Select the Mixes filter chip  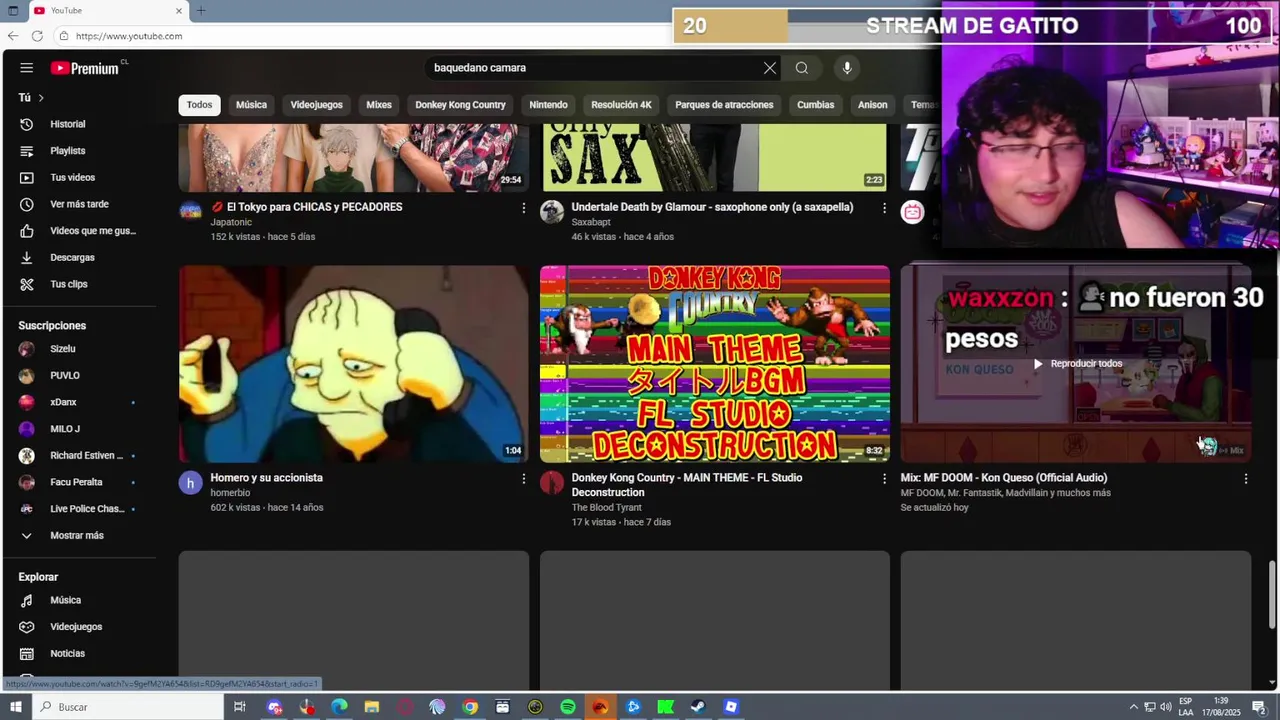pyautogui.click(x=379, y=105)
